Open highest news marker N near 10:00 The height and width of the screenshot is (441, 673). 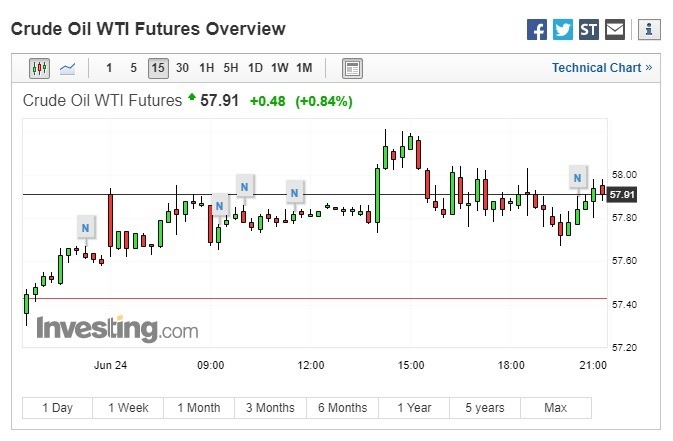pyautogui.click(x=244, y=187)
